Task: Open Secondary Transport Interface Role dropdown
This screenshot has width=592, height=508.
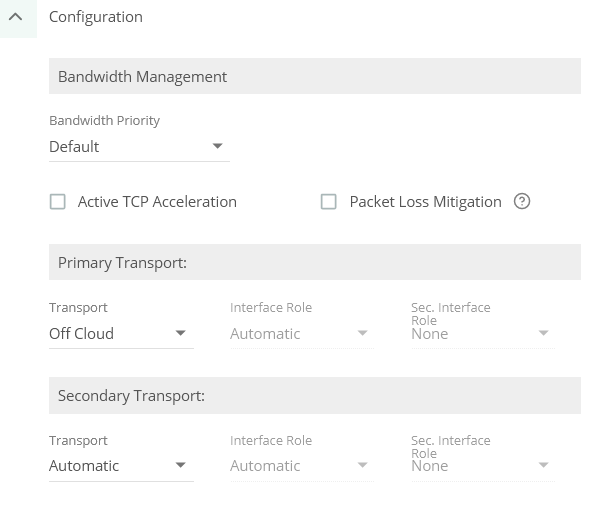Action: point(302,466)
